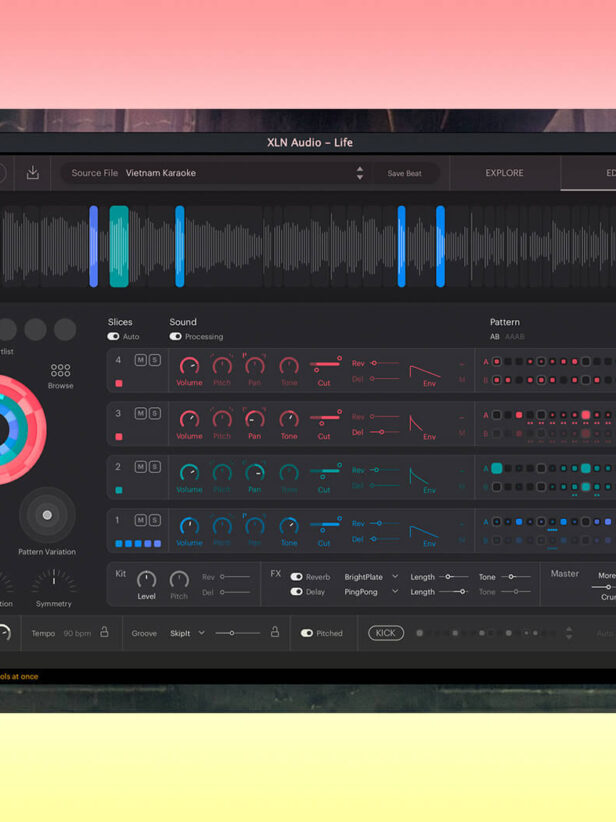Open the BrightPlate reverb type dropdown
Image resolution: width=616 pixels, height=822 pixels.
pyautogui.click(x=371, y=577)
